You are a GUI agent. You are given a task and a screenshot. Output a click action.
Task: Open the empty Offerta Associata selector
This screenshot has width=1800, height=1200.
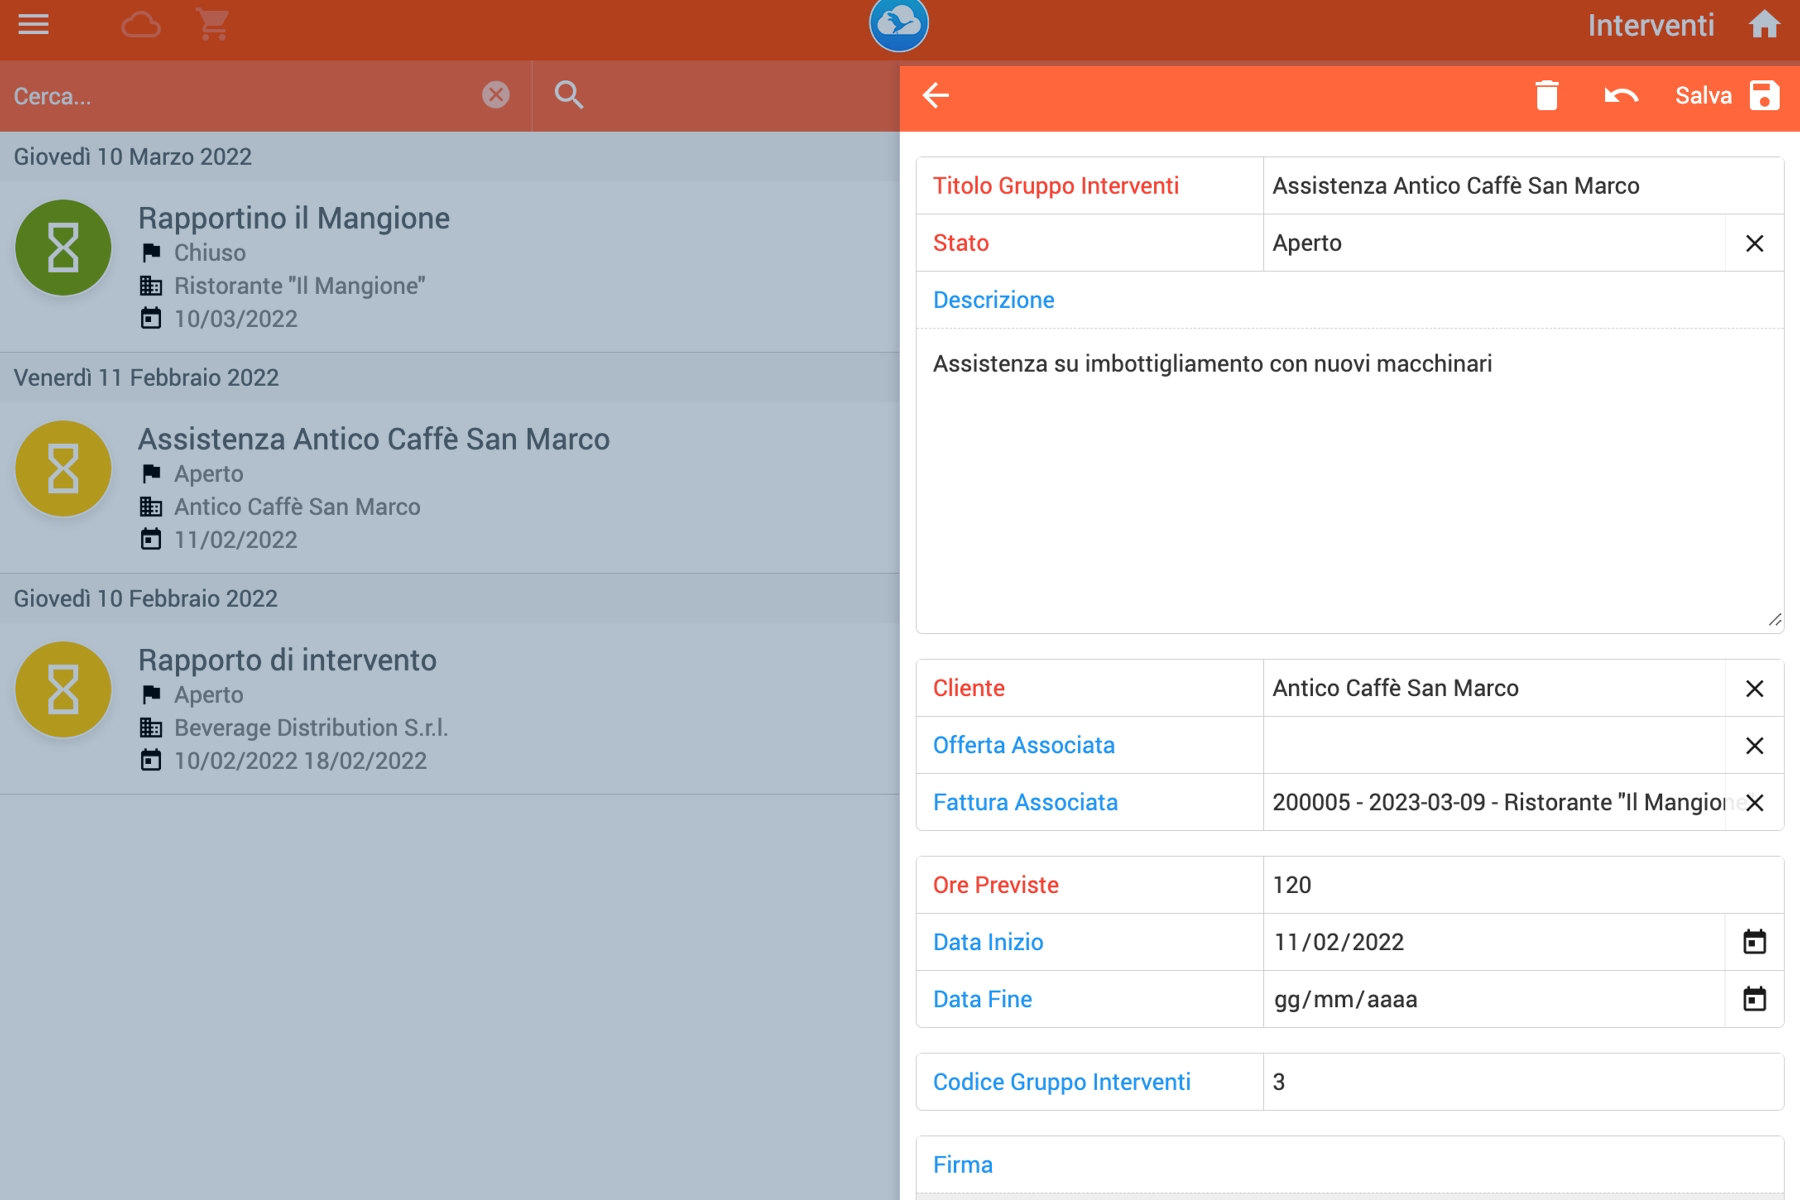(1494, 745)
